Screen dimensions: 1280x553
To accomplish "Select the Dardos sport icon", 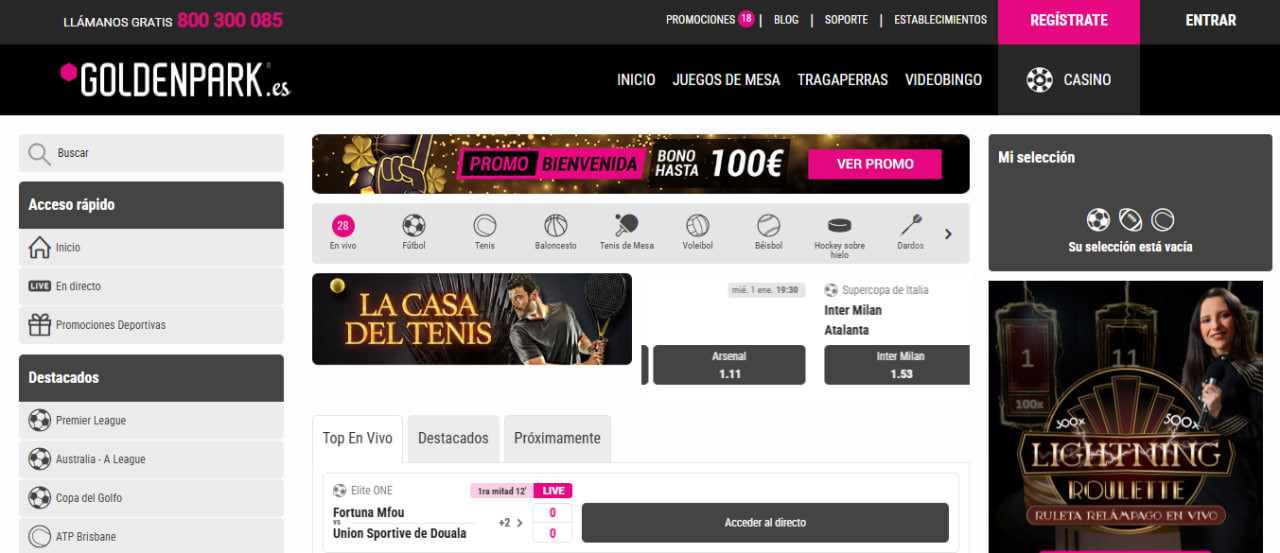I will (x=910, y=225).
